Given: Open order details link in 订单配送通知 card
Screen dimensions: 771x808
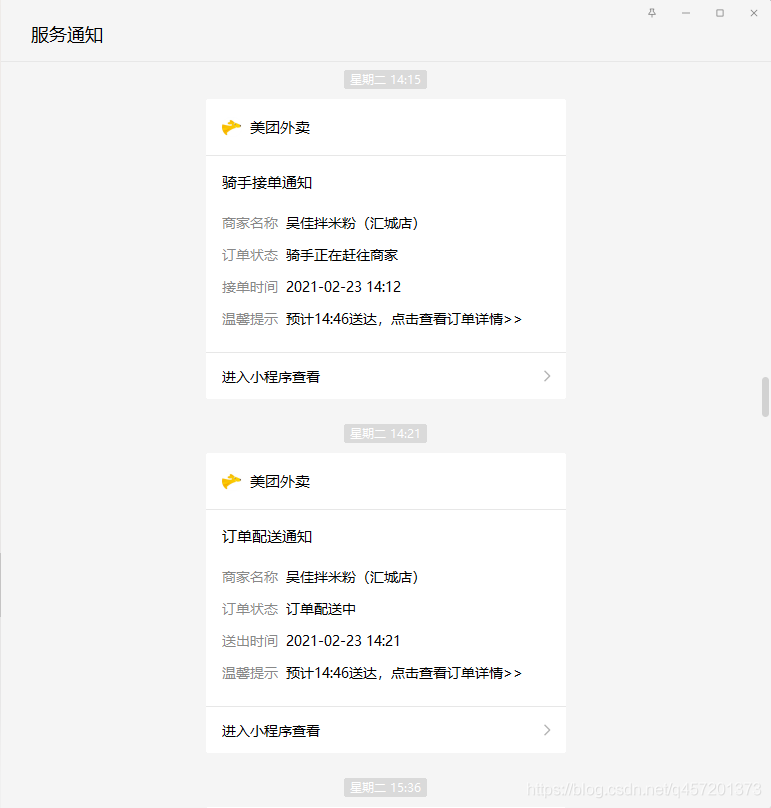Looking at the screenshot, I should [456, 674].
